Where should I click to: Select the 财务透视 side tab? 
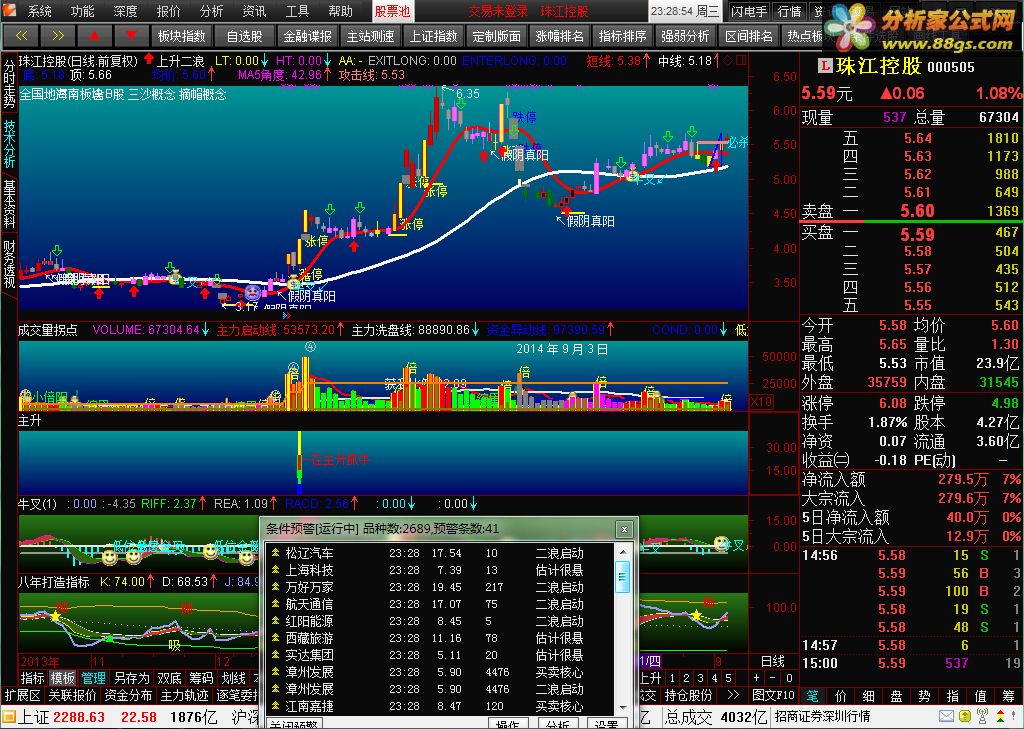[x=9, y=264]
